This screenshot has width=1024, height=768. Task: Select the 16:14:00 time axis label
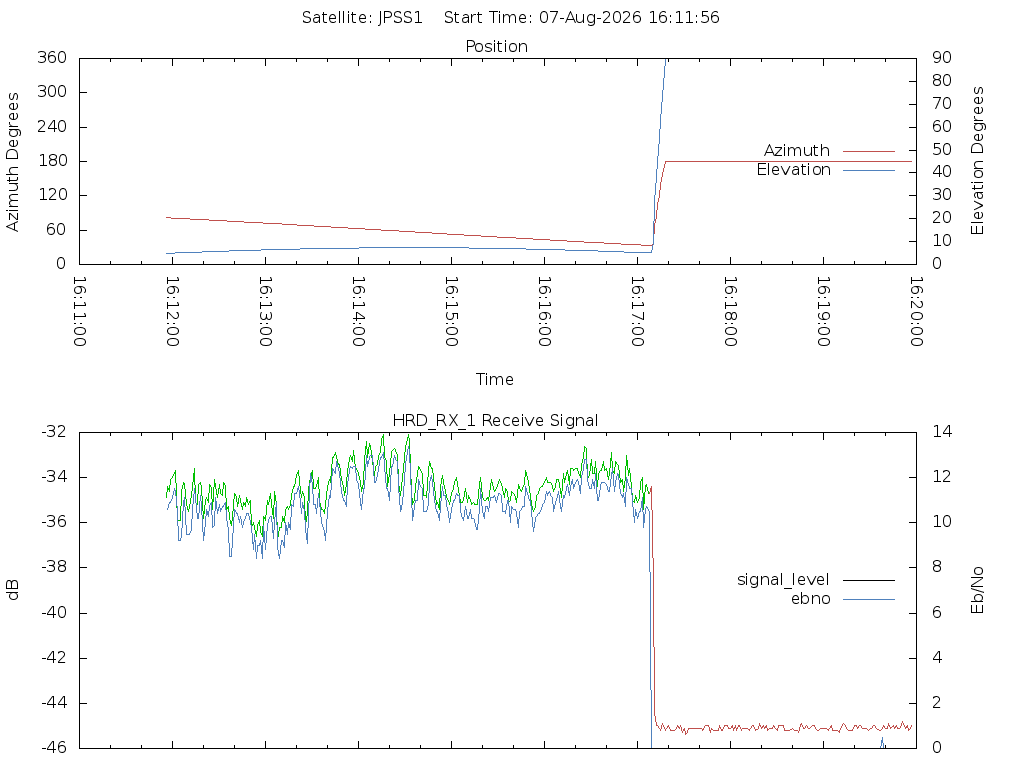pos(359,312)
